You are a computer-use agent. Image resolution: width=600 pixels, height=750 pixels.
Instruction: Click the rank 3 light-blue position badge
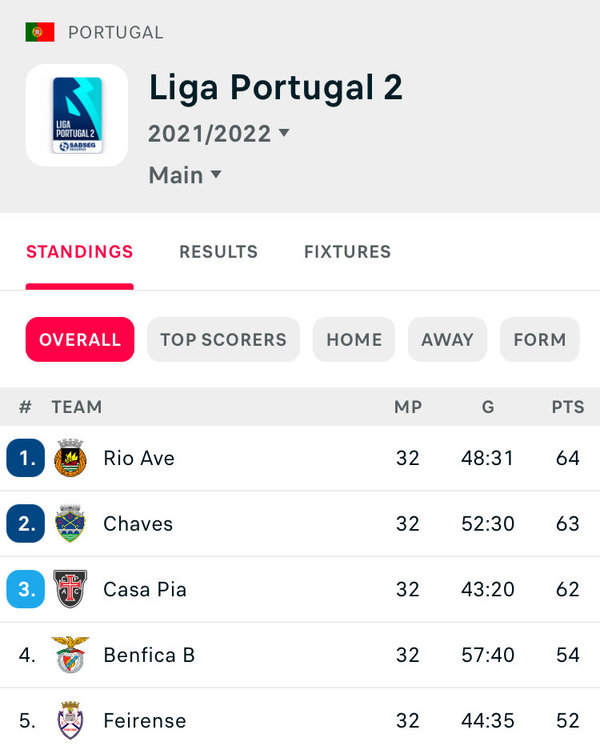click(26, 589)
